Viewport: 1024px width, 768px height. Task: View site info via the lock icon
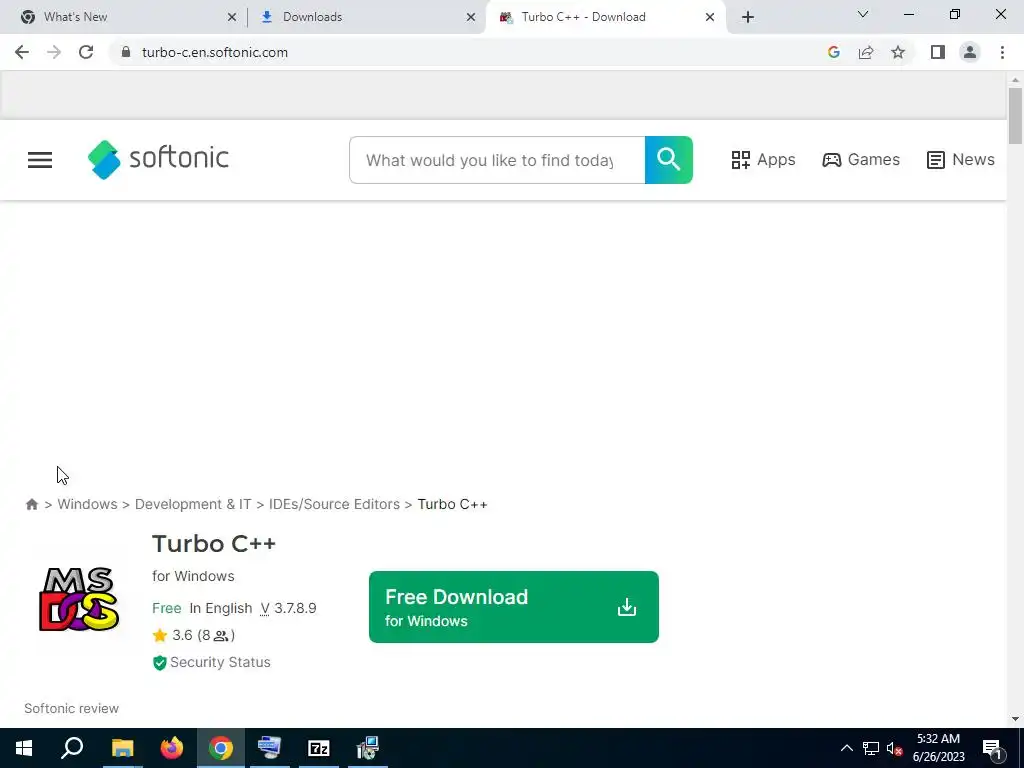[x=126, y=52]
